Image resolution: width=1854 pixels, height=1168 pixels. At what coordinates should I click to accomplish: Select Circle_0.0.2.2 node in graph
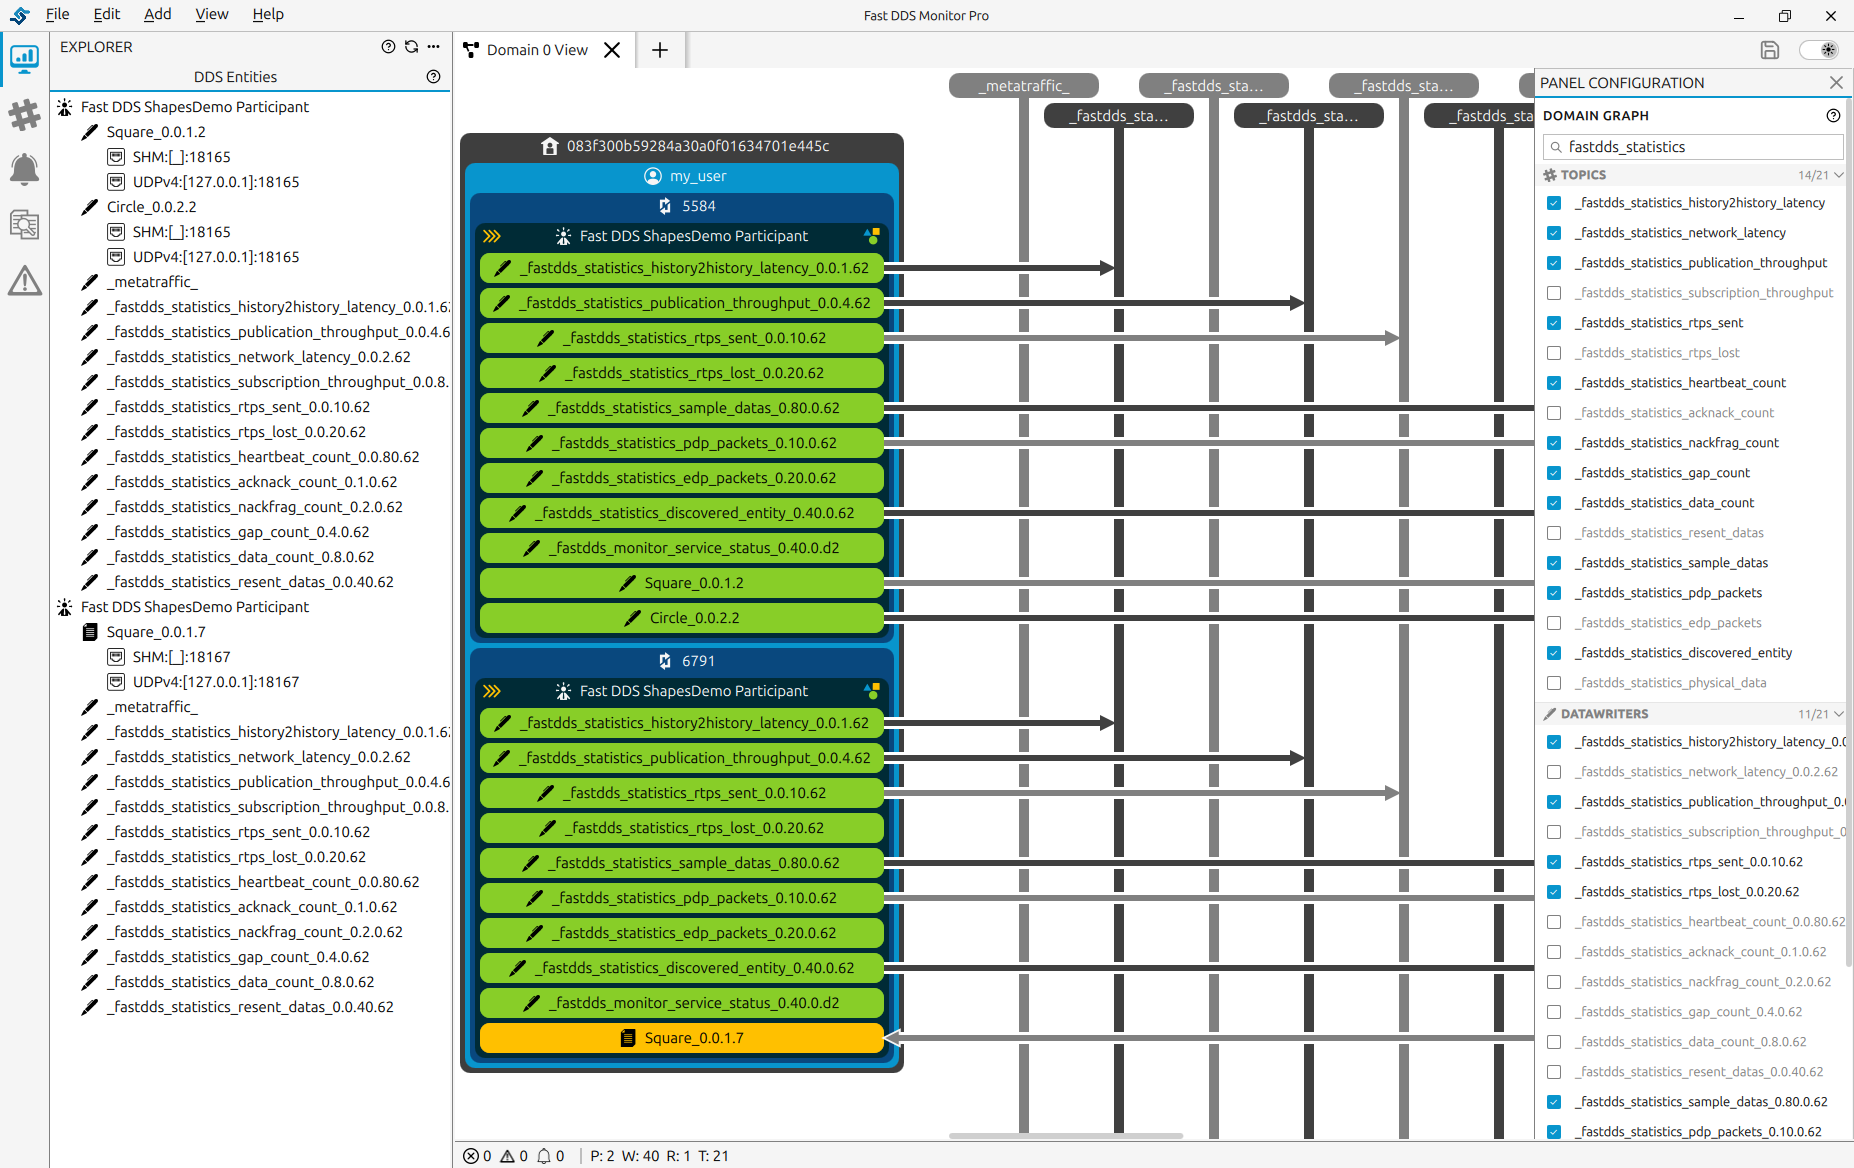pos(682,618)
